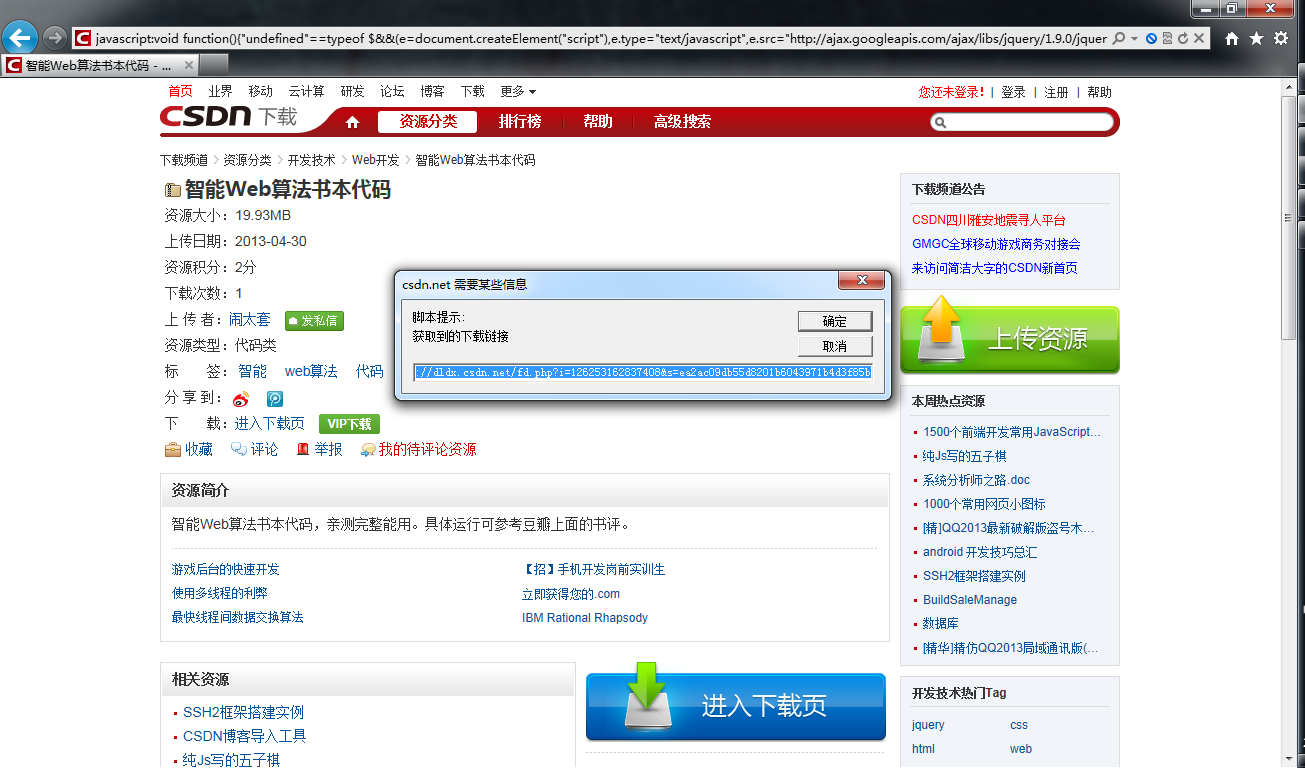The width and height of the screenshot is (1305, 768).
Task: Click the 举报 red siren icon
Action: (x=303, y=450)
